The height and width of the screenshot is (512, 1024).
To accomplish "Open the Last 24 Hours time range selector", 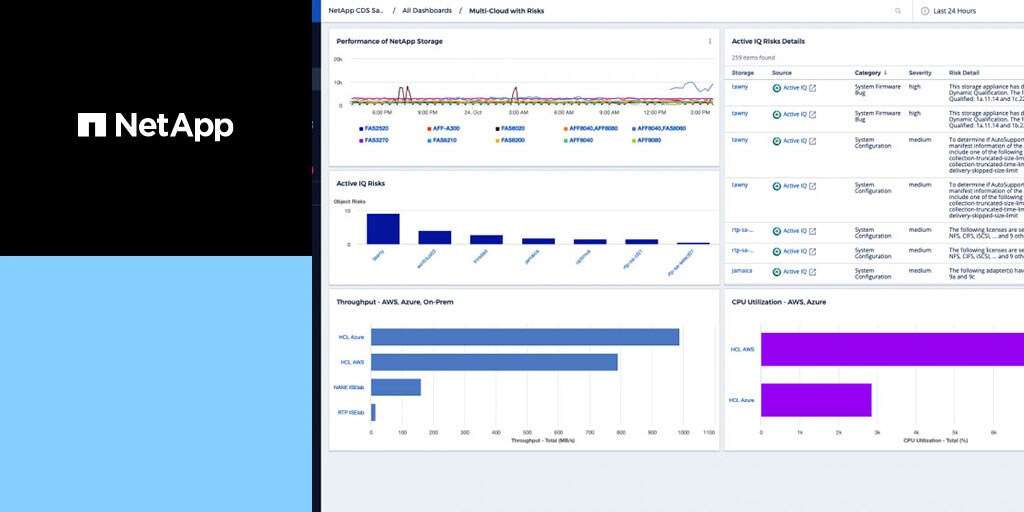I will coord(954,11).
